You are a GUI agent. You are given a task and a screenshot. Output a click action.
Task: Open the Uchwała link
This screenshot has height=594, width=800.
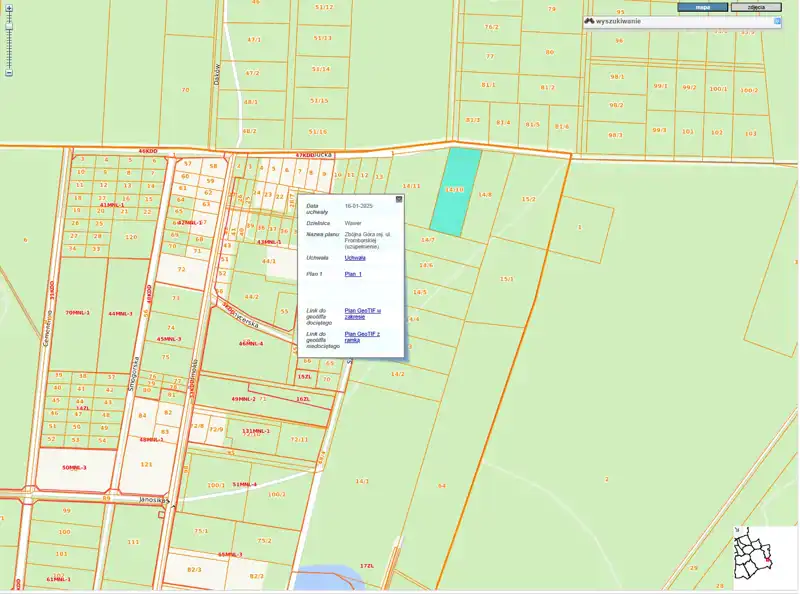[354, 257]
